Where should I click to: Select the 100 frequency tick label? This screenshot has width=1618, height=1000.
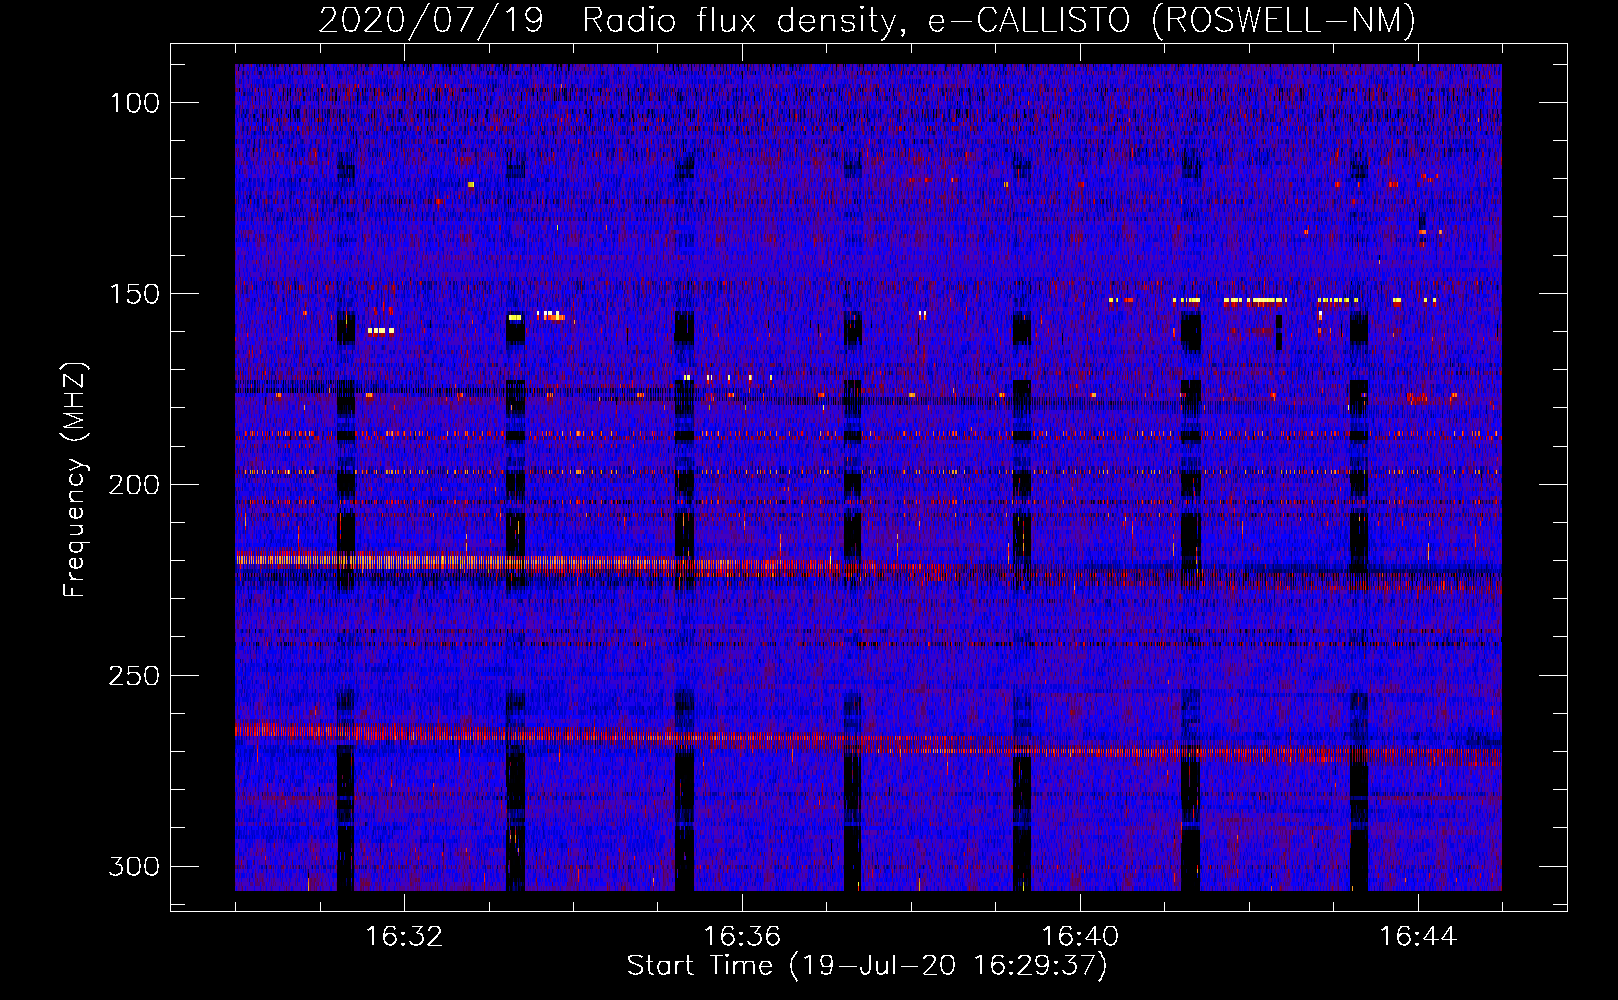click(x=134, y=103)
